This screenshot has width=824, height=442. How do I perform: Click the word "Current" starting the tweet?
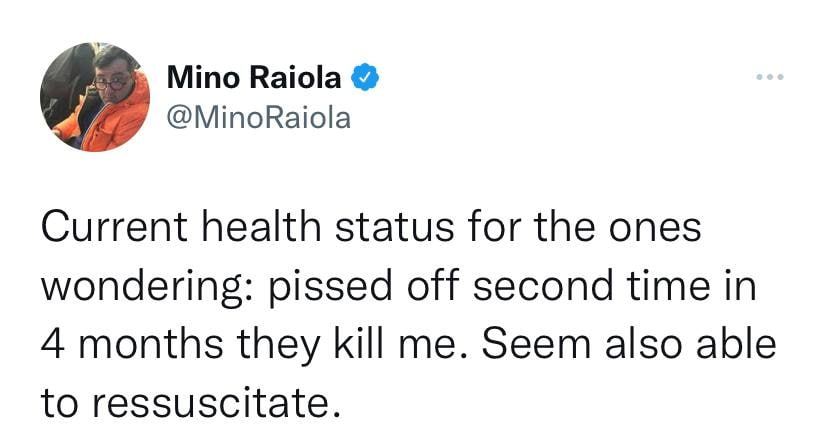114,227
